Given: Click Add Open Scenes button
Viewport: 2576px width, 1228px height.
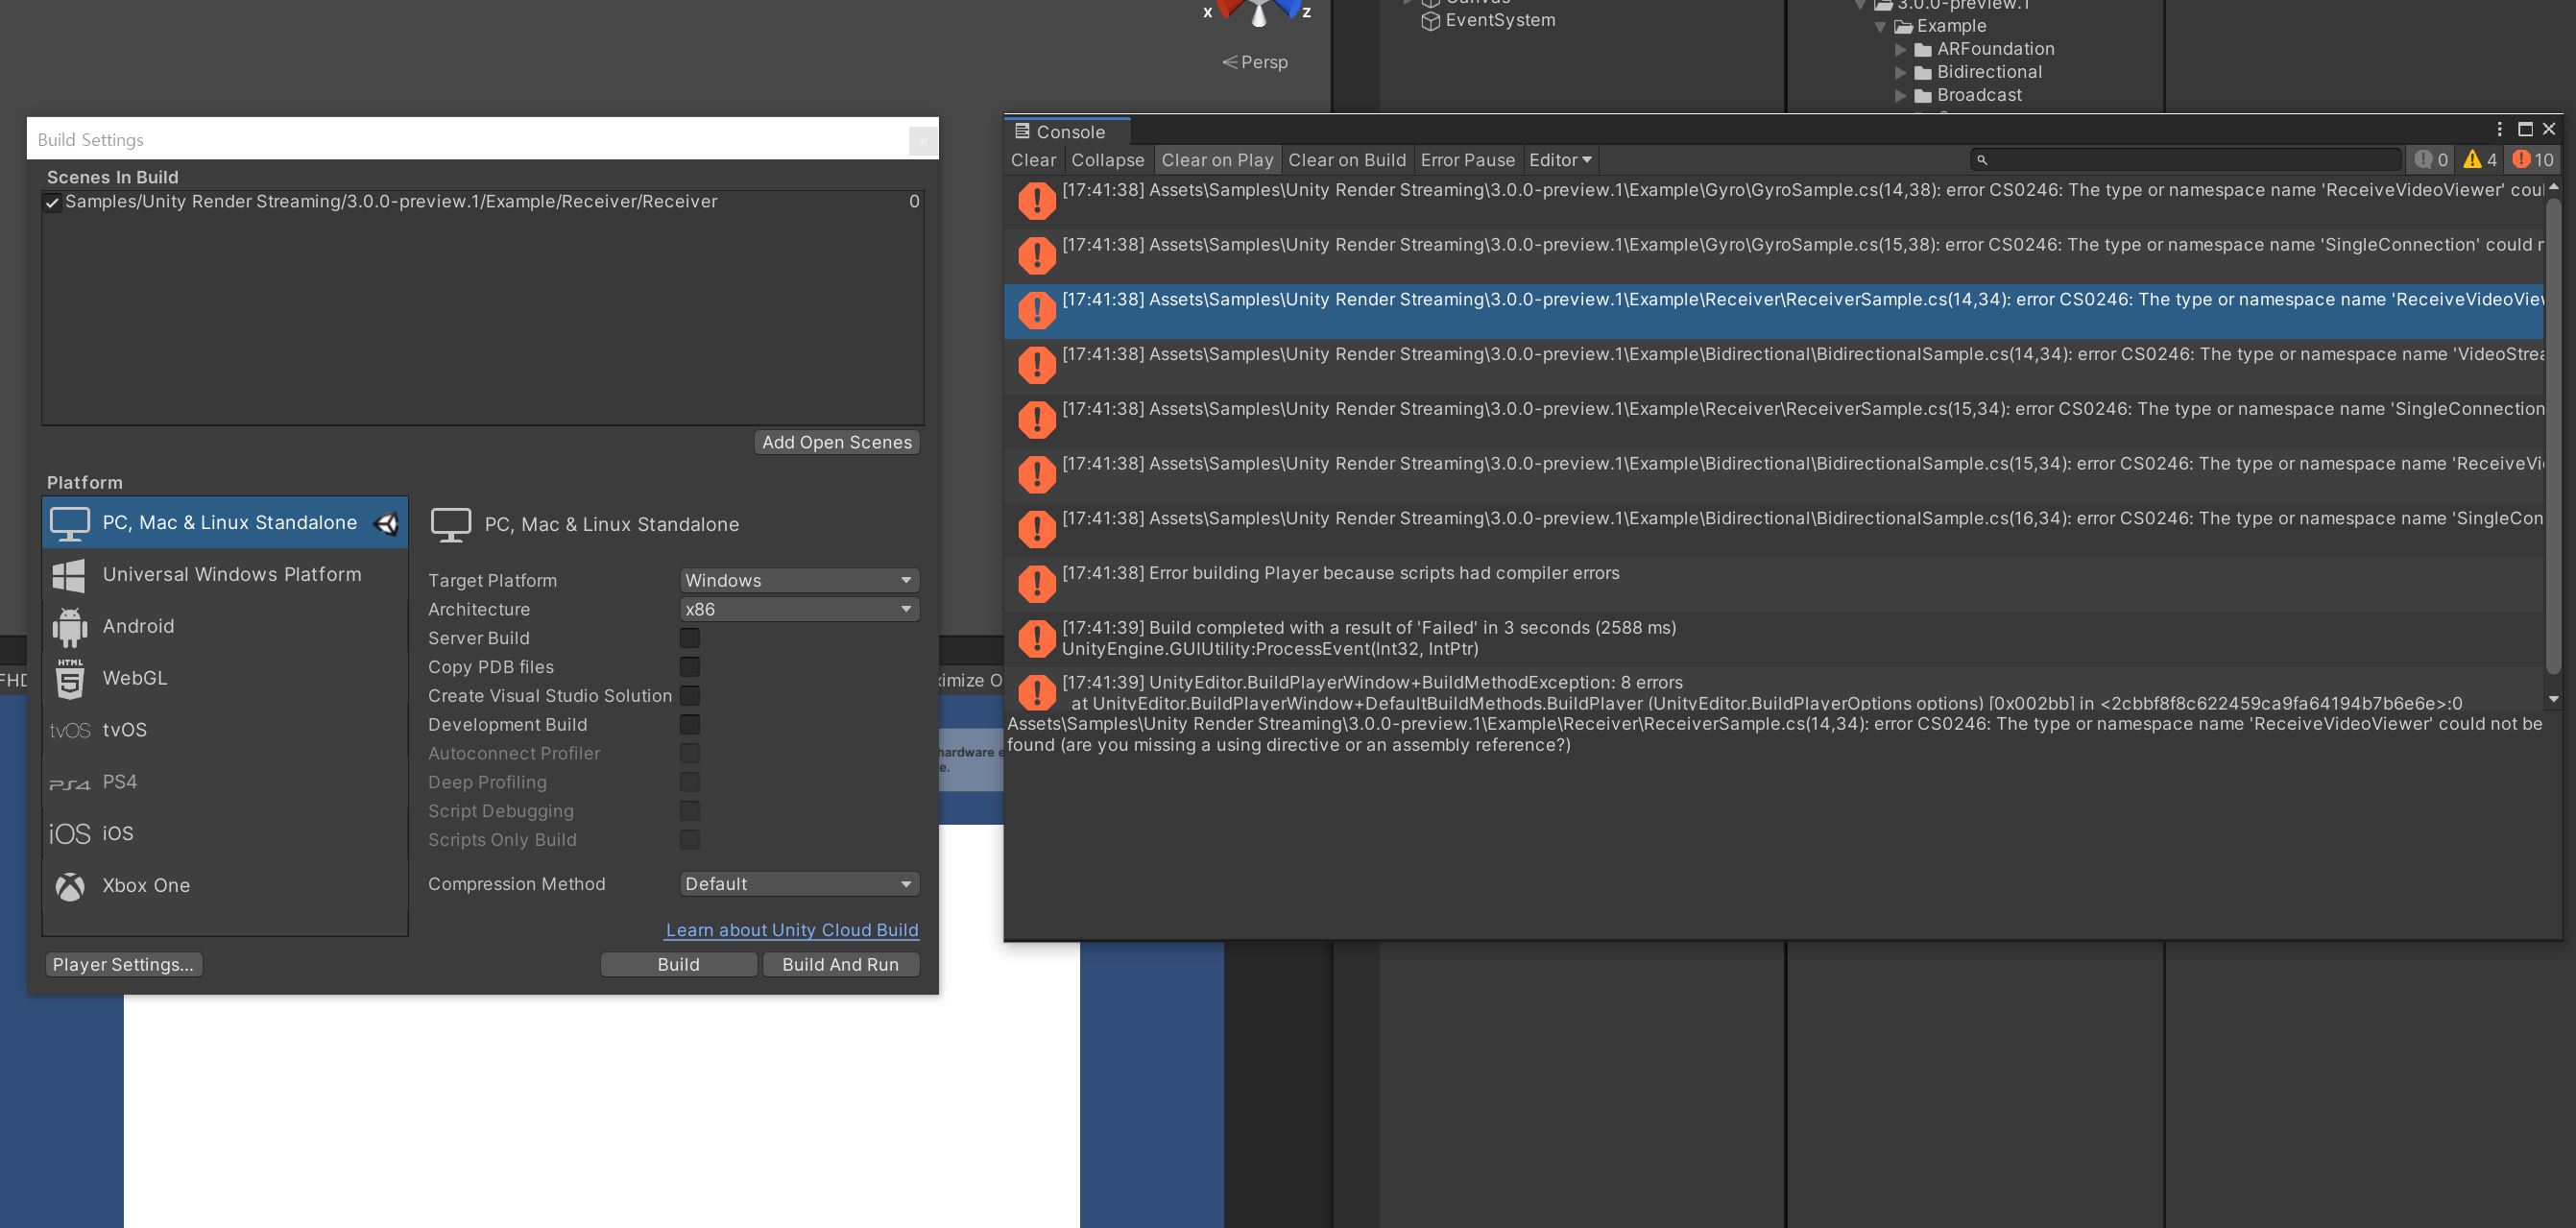Looking at the screenshot, I should pyautogui.click(x=837, y=443).
